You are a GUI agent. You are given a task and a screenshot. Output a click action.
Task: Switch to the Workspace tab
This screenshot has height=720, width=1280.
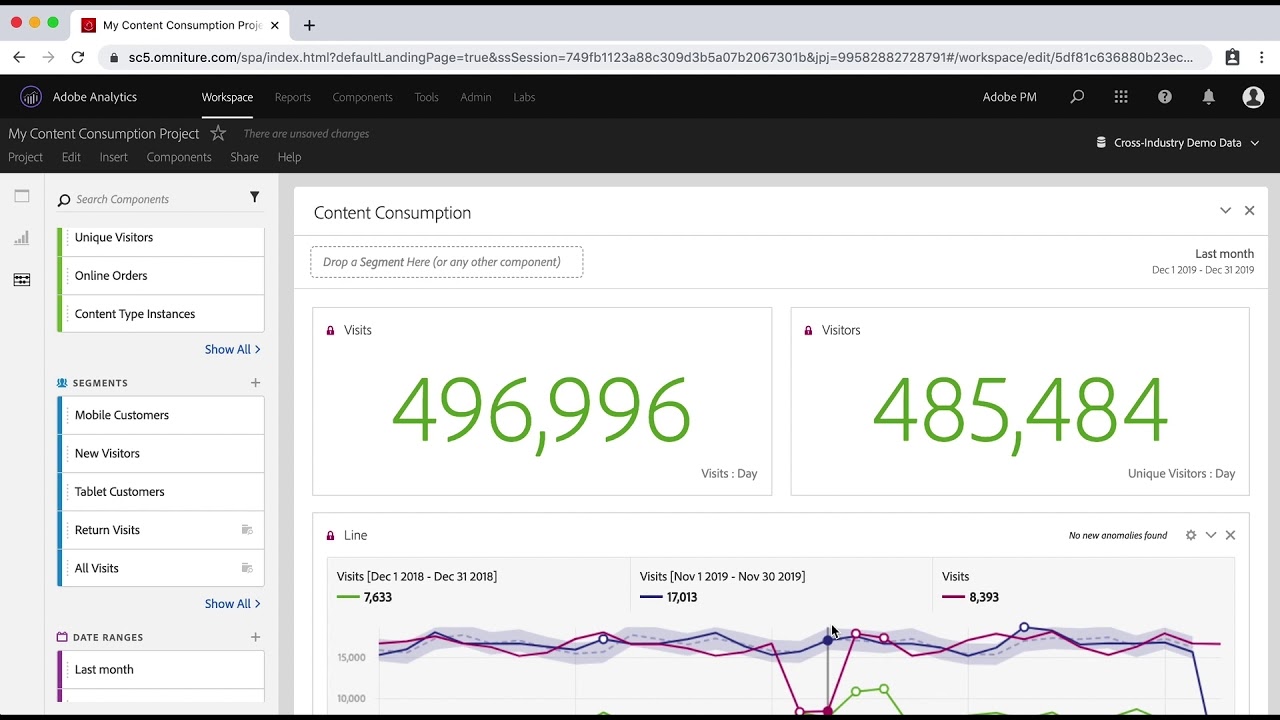click(227, 97)
